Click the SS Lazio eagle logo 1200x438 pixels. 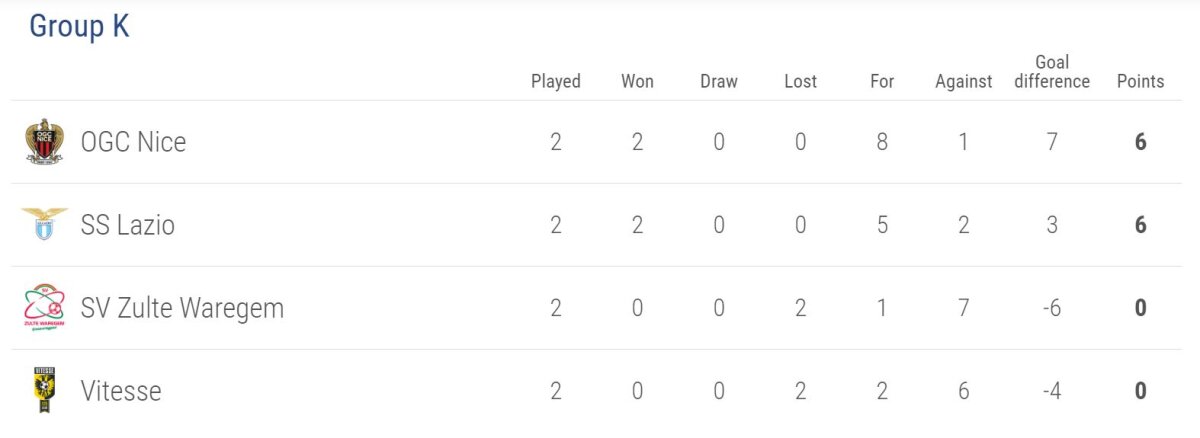click(x=44, y=225)
